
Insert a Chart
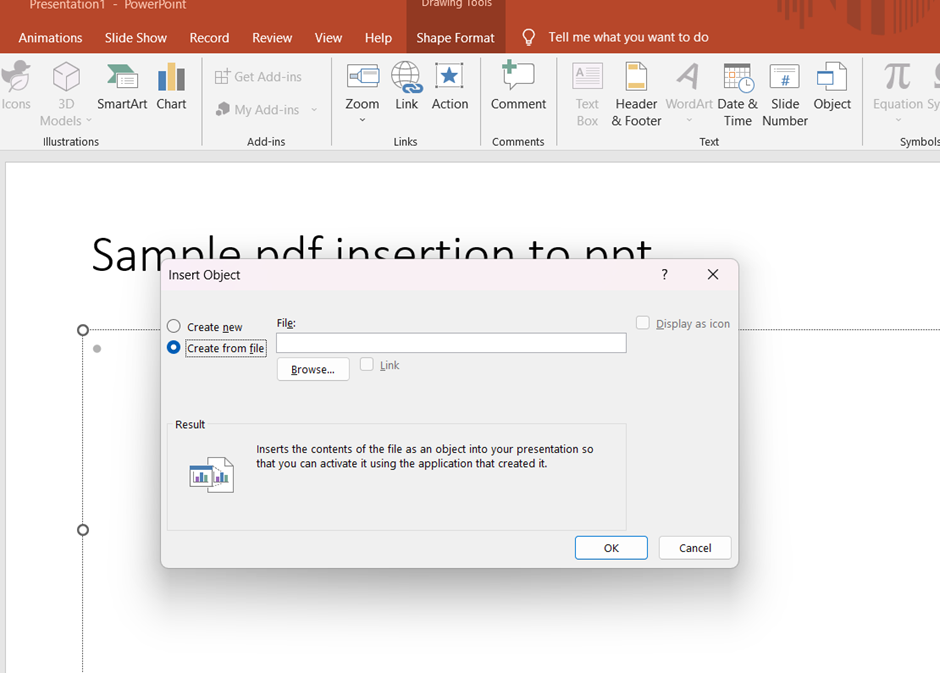point(171,86)
